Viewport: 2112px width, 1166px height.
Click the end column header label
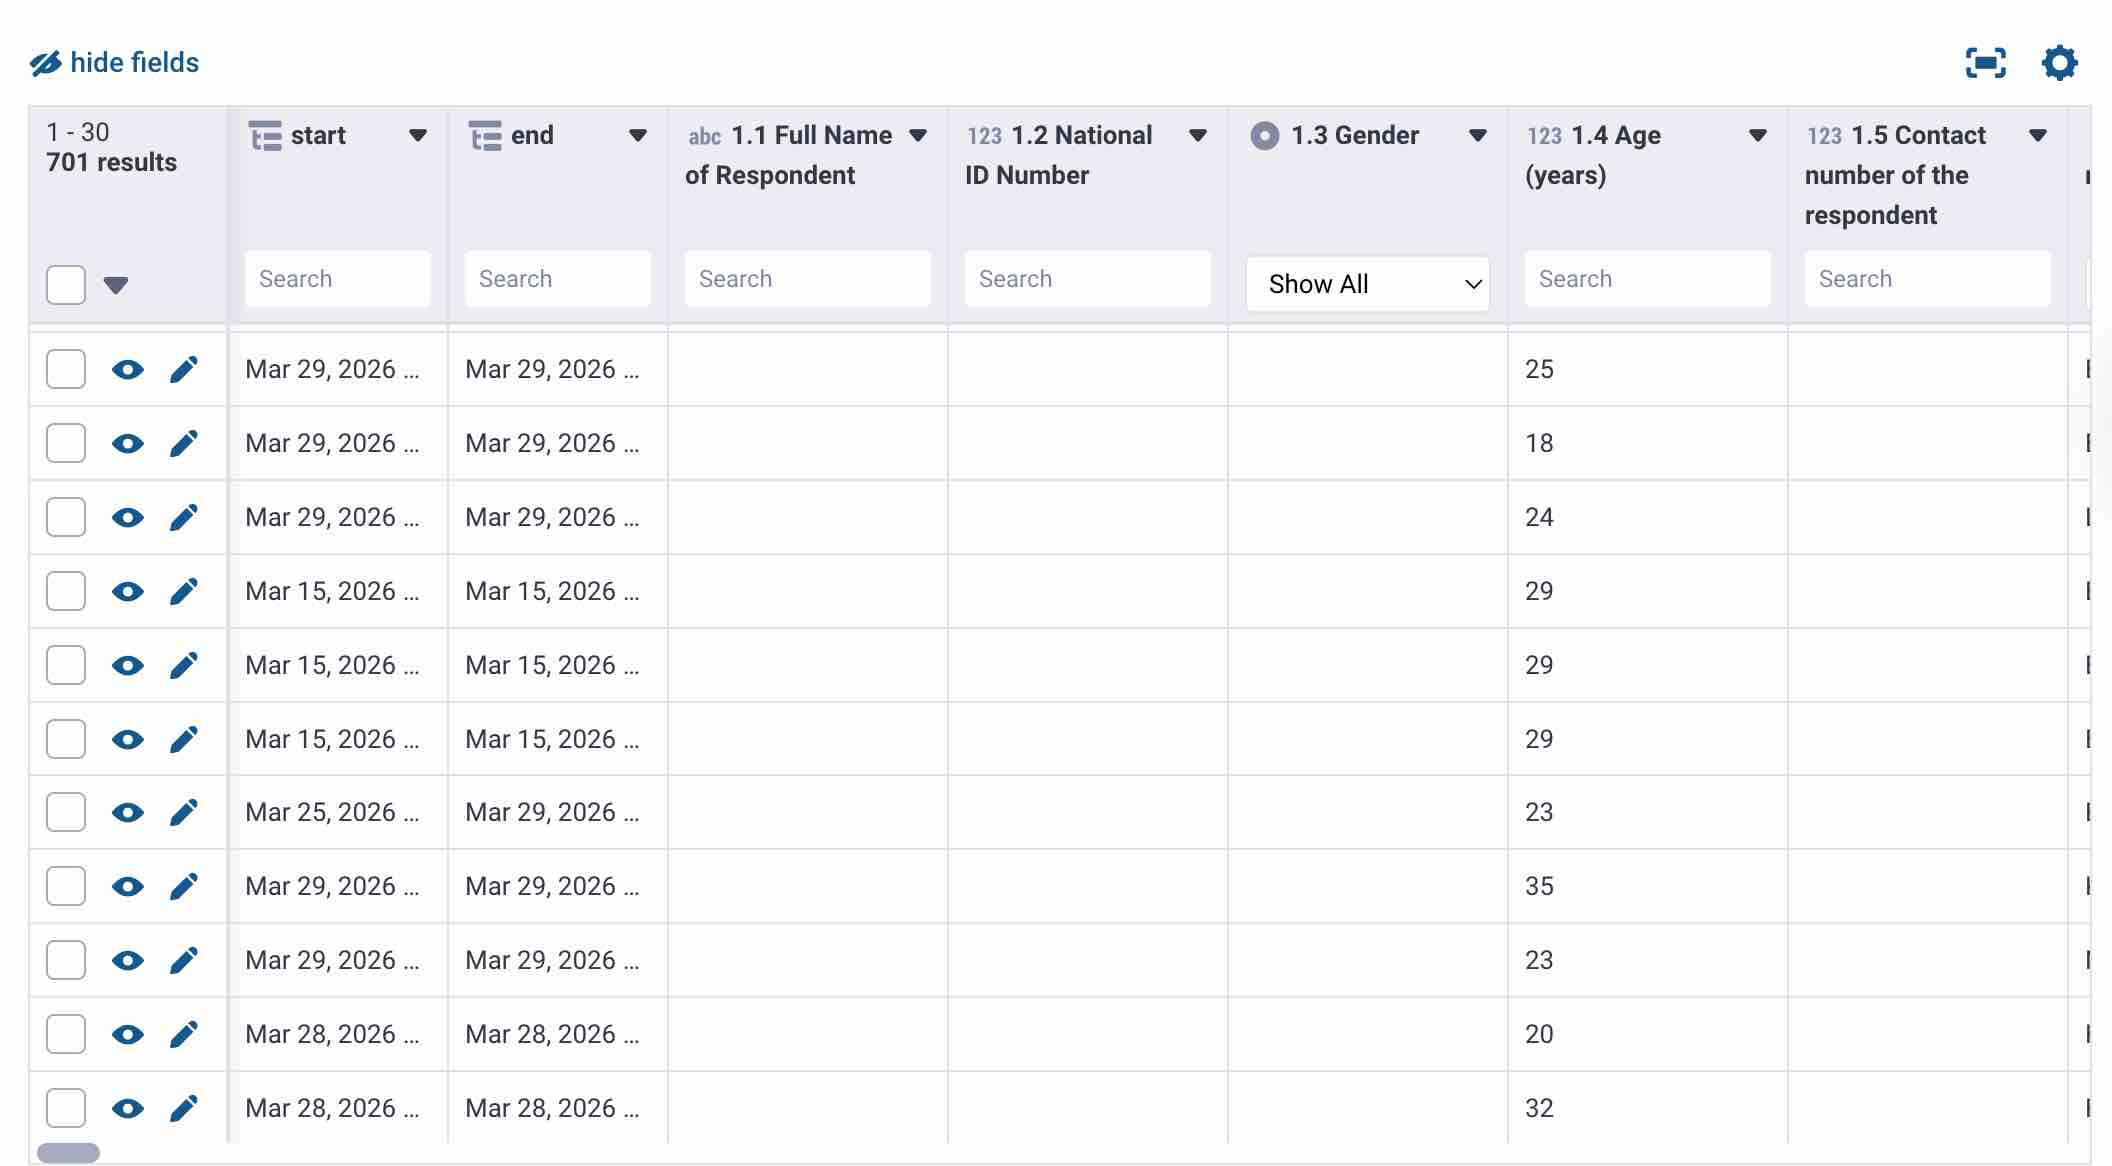[531, 136]
